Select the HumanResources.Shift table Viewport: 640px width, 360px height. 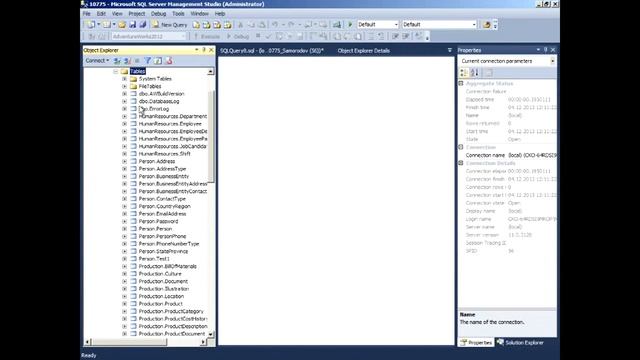point(164,153)
